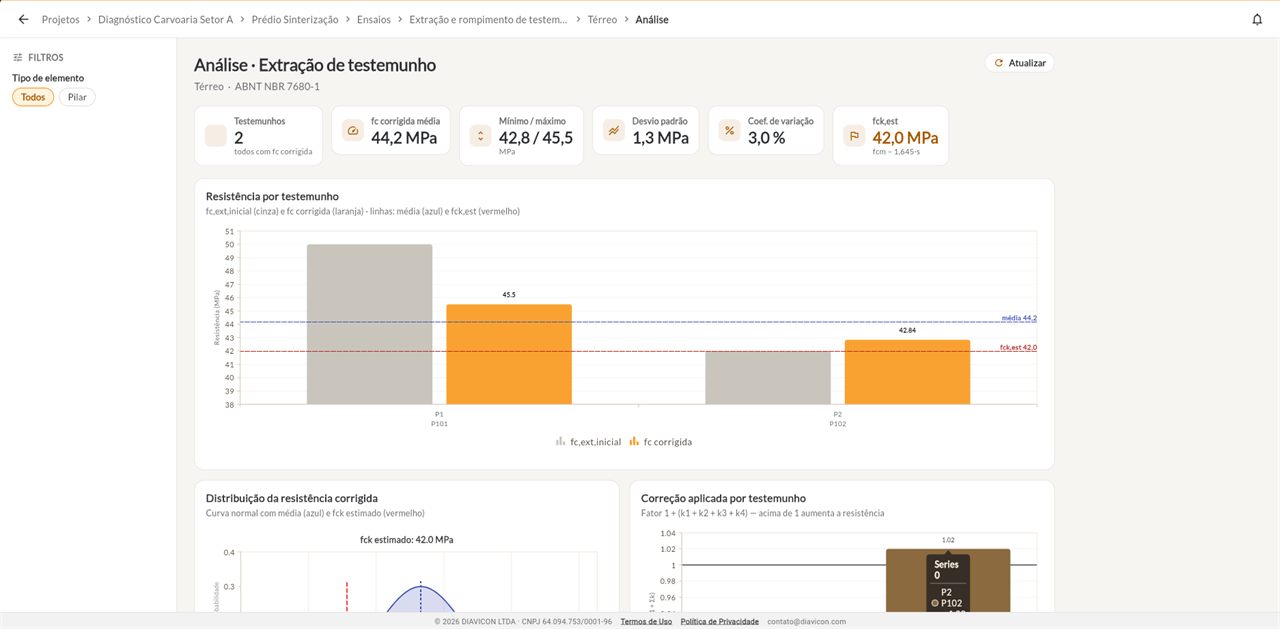Click the ABNT NBR 7680-1 subtitle
This screenshot has height=629, width=1280.
277,87
